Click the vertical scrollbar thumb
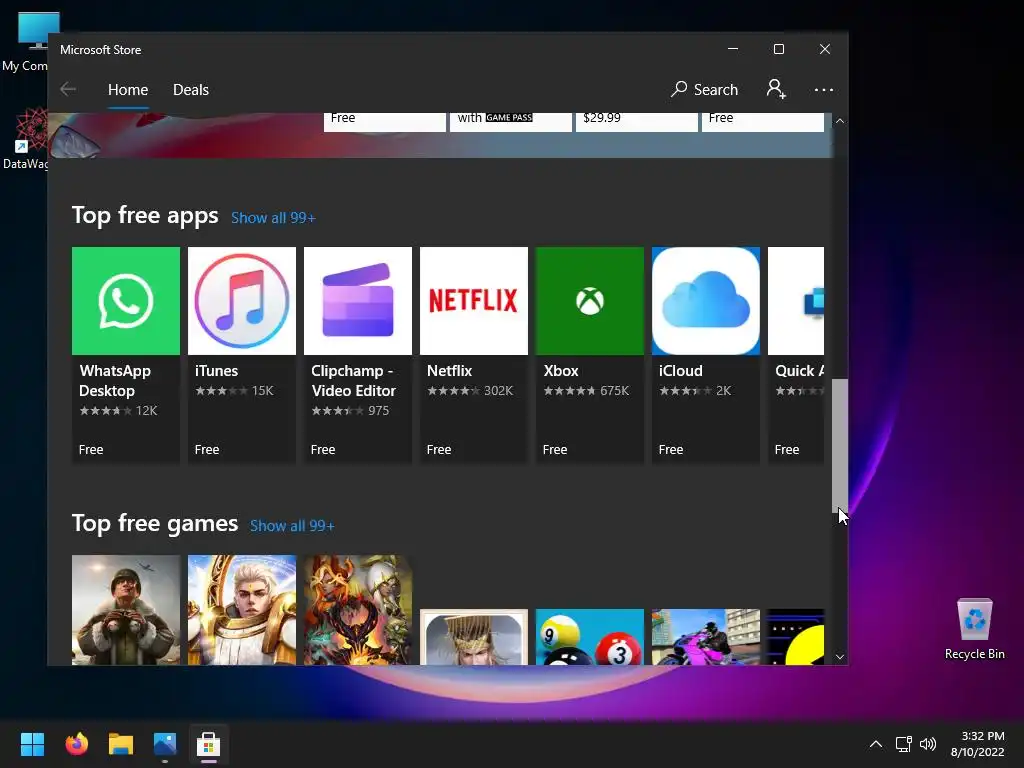 coord(840,445)
